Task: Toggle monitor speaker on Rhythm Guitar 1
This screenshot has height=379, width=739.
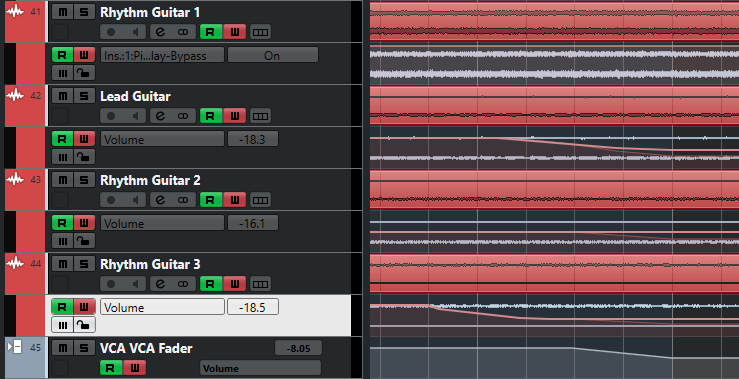Action: 135,32
